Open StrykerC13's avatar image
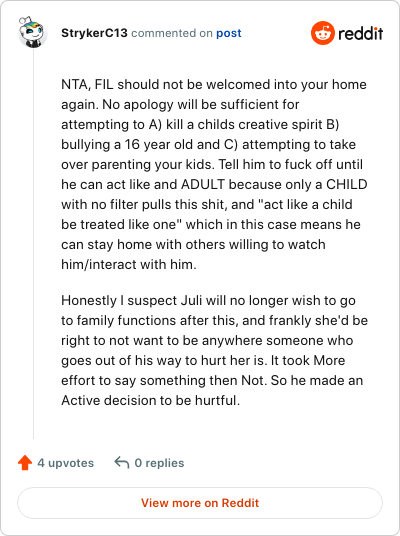The width and height of the screenshot is (400, 536). point(32,32)
